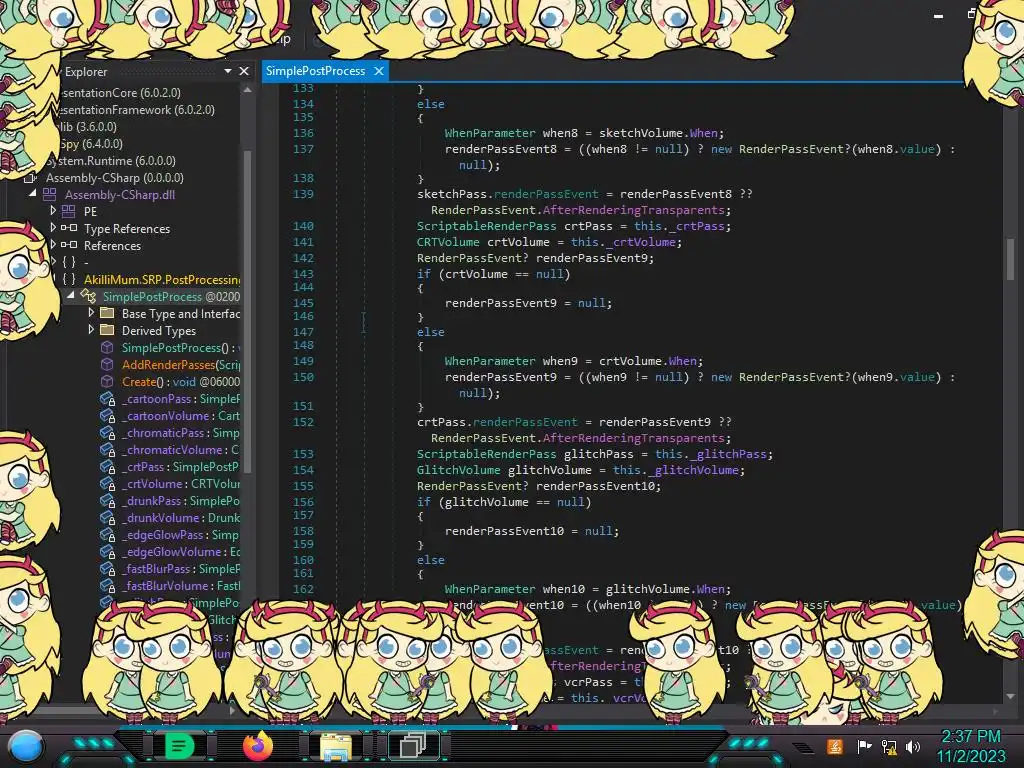Expand the Derived Types folder
The image size is (1024, 768).
(x=91, y=330)
